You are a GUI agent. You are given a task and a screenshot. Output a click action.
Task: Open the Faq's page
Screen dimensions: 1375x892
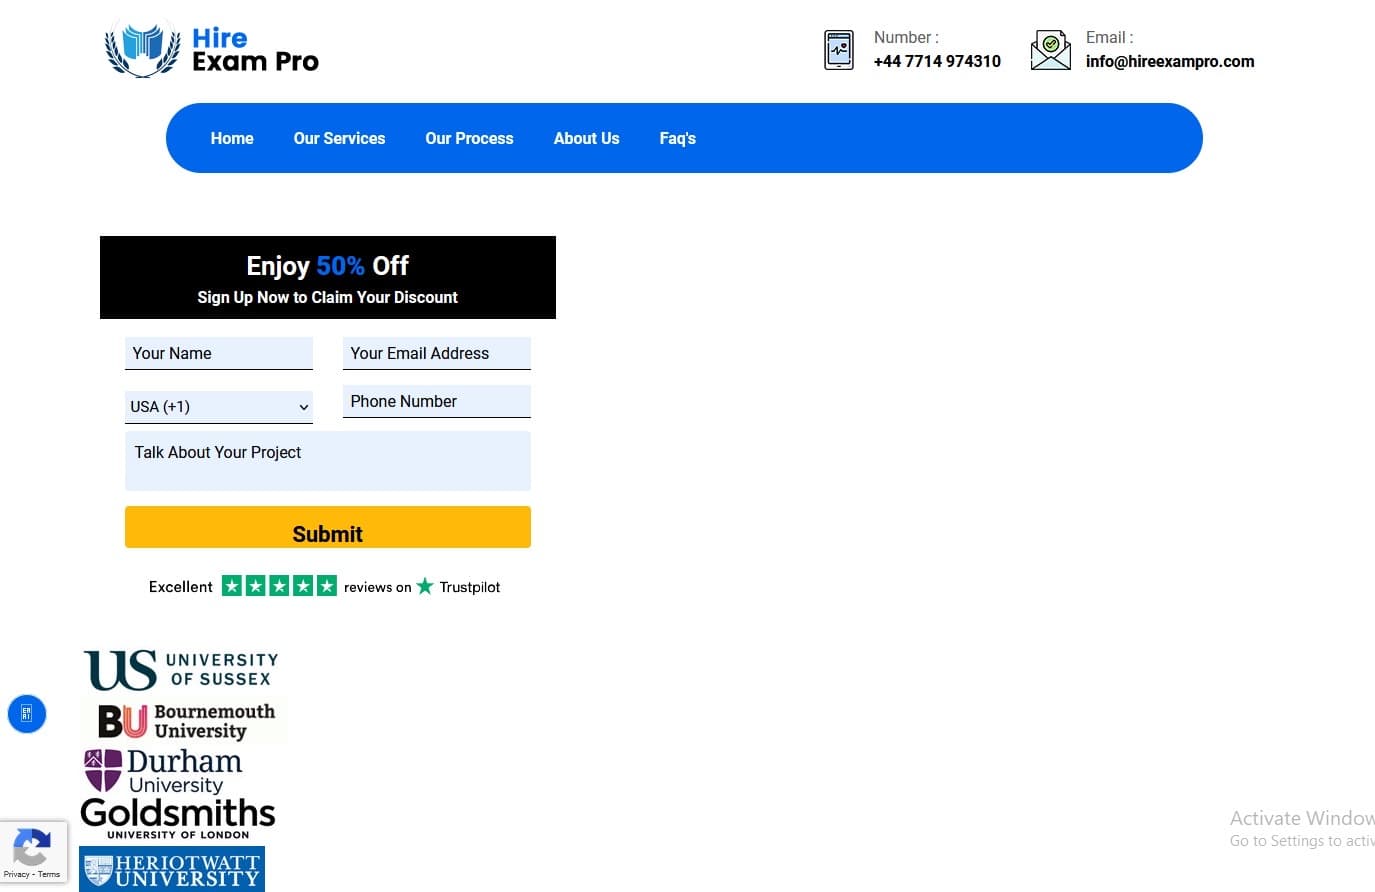(677, 138)
